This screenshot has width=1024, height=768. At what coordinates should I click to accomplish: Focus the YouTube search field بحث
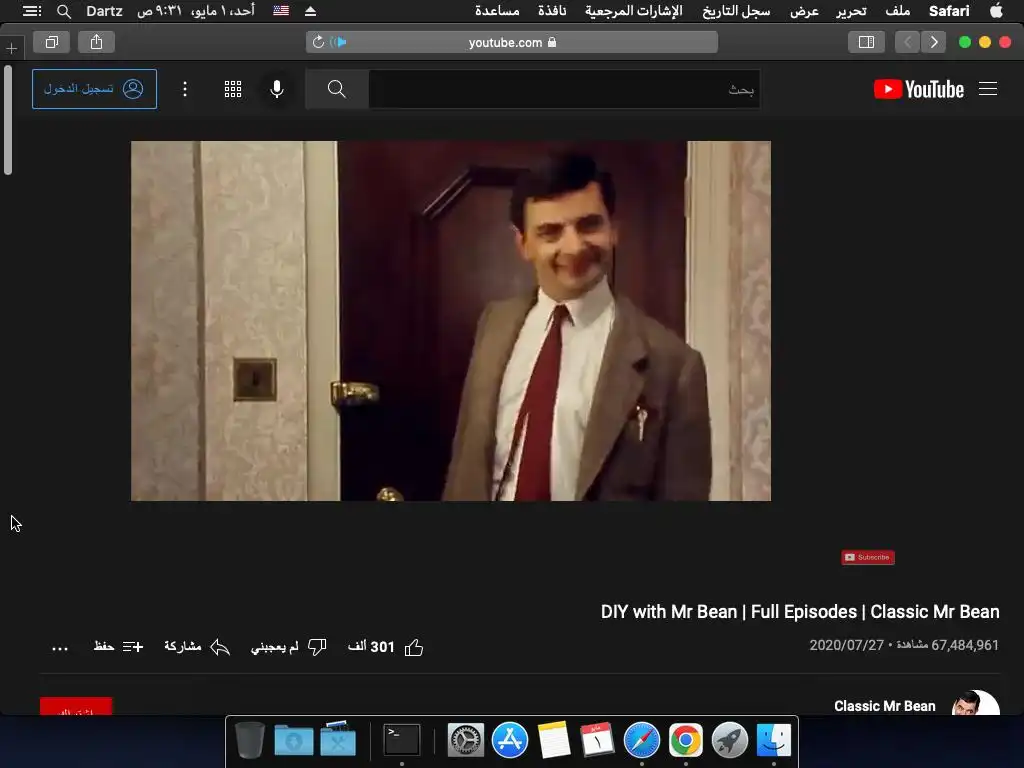pyautogui.click(x=564, y=89)
